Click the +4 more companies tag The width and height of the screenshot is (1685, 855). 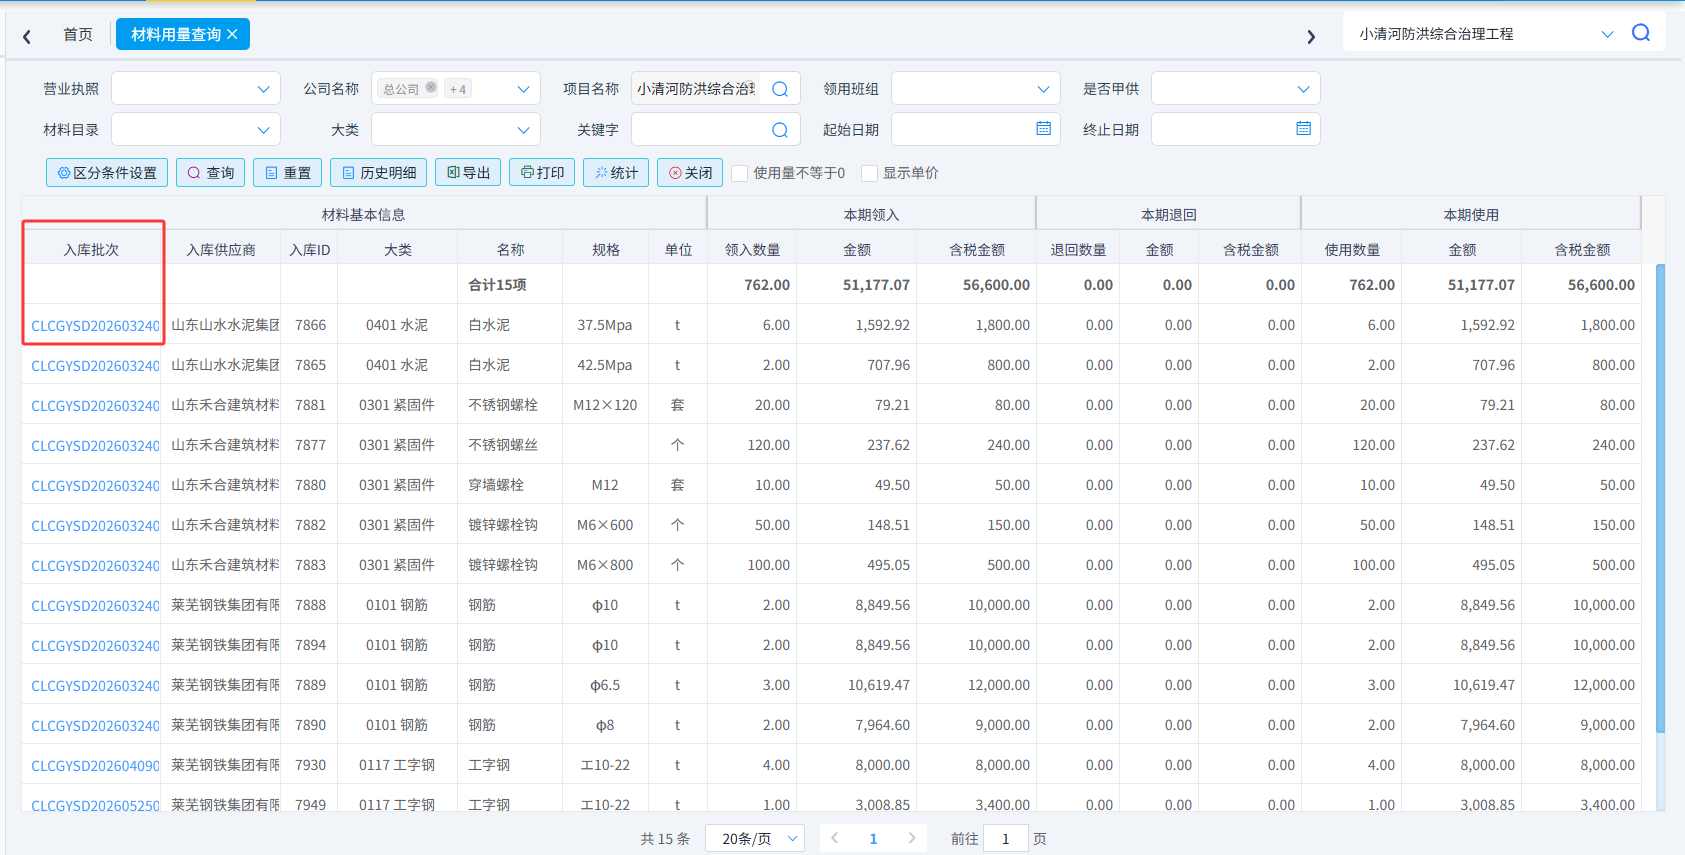(458, 89)
